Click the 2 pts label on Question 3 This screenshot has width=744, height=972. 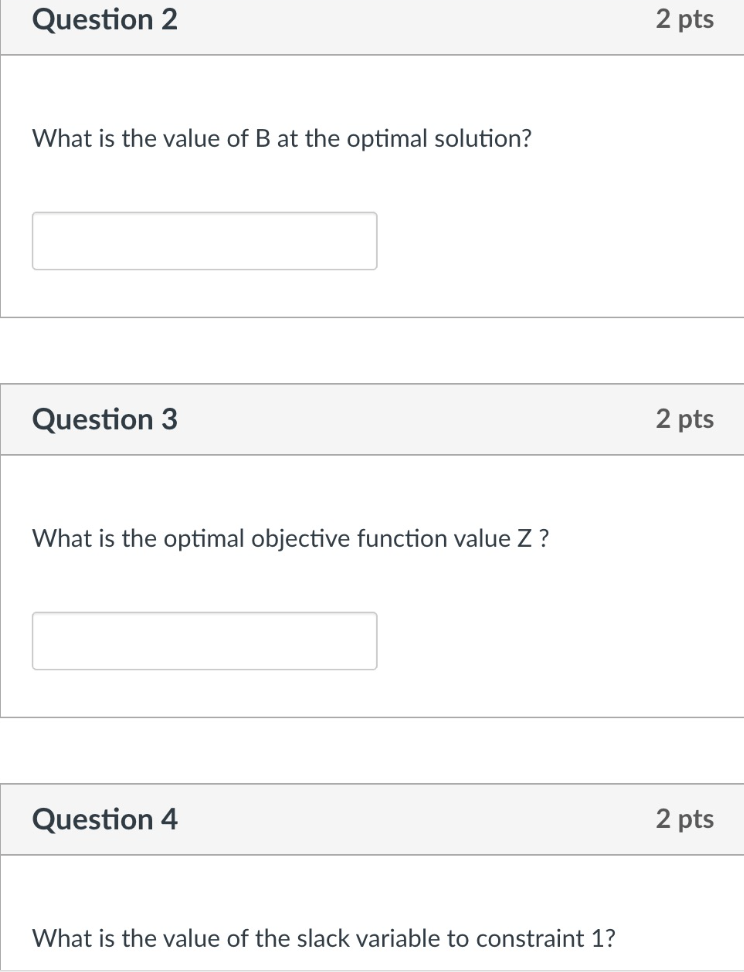[687, 419]
